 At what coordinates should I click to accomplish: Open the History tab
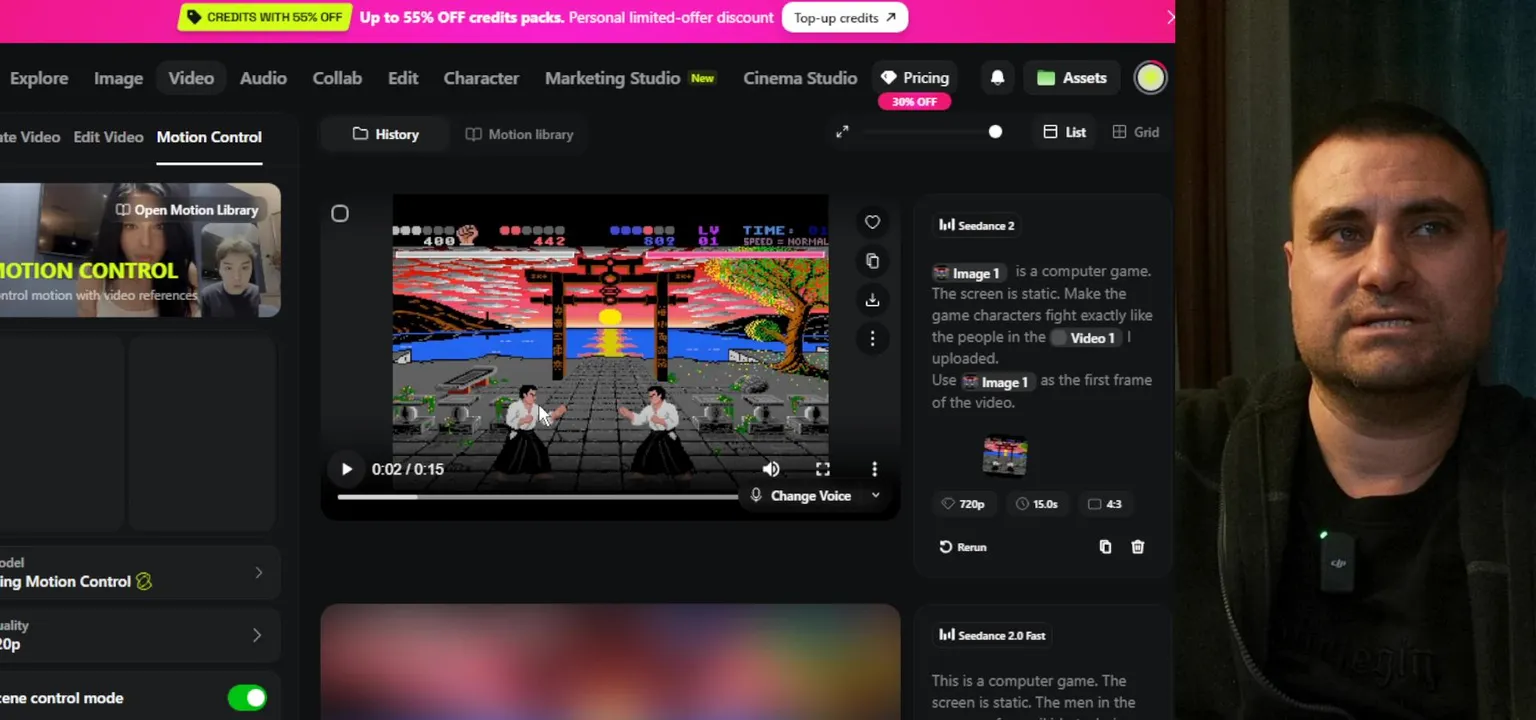[386, 134]
